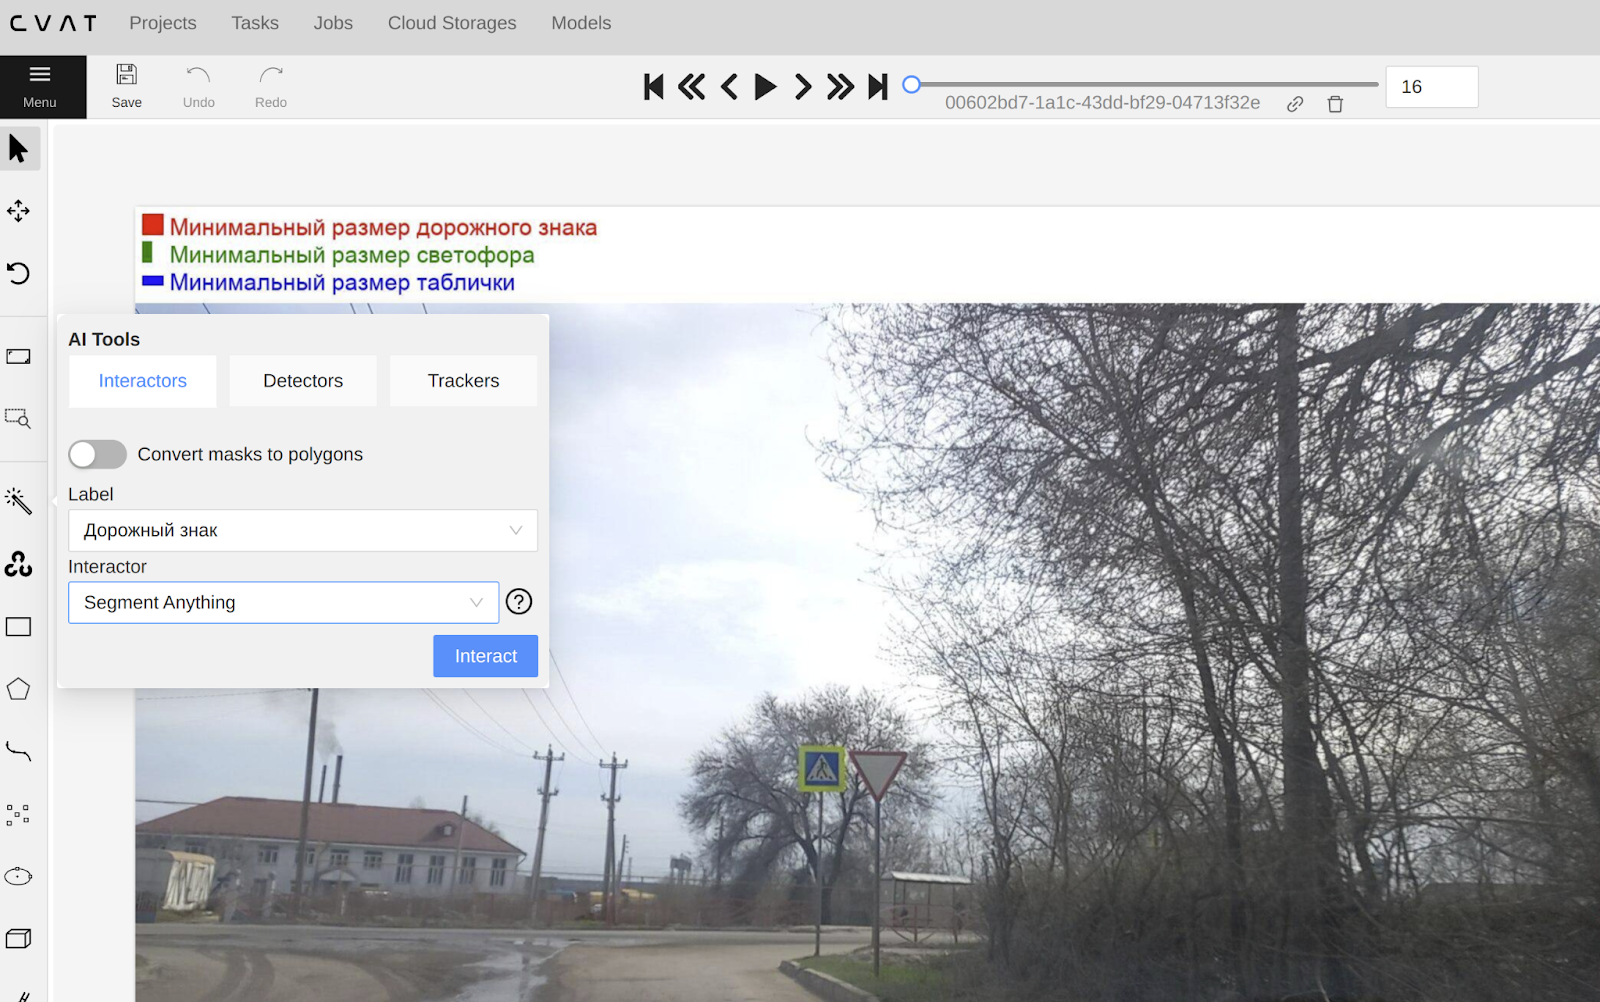This screenshot has height=1002, width=1600.
Task: Open the Models page
Action: click(x=581, y=23)
